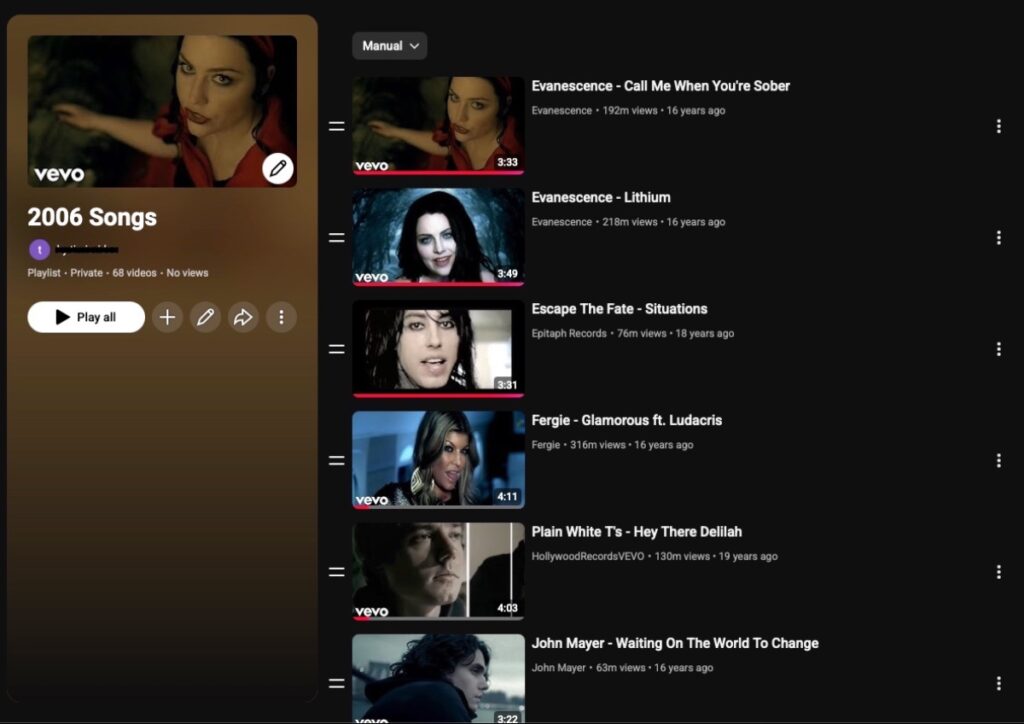Click the large playlist cover thumbnail
The height and width of the screenshot is (724, 1024).
tap(162, 111)
